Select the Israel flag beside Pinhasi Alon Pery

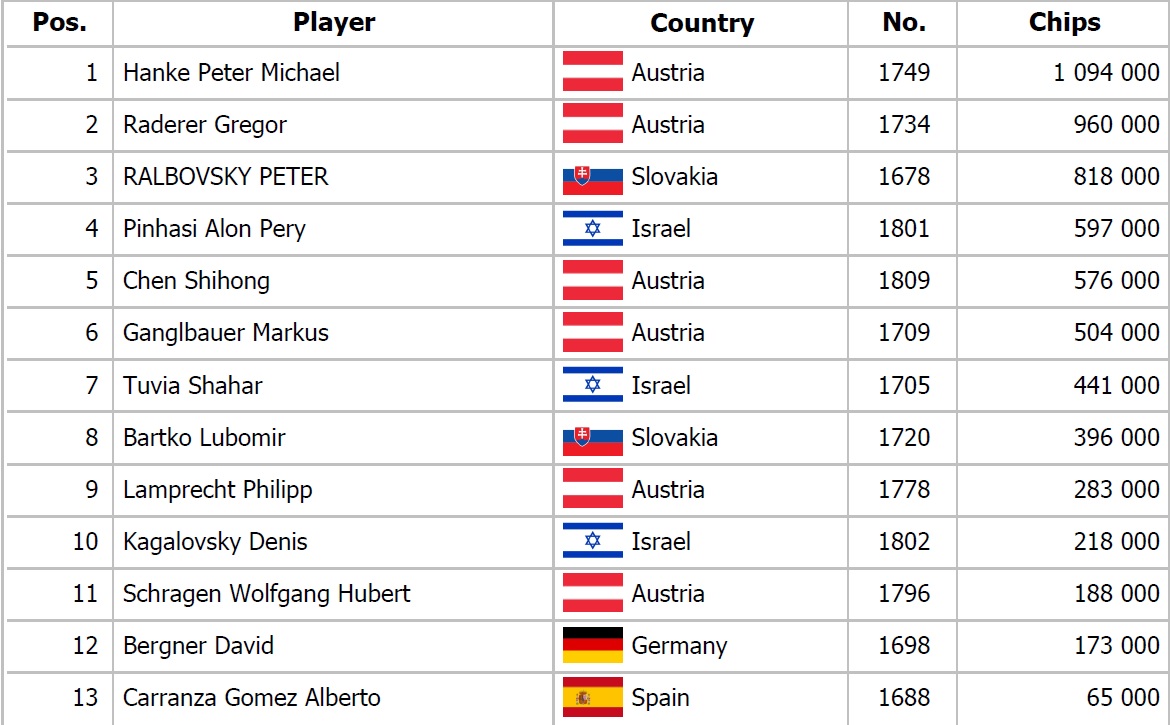coord(592,228)
